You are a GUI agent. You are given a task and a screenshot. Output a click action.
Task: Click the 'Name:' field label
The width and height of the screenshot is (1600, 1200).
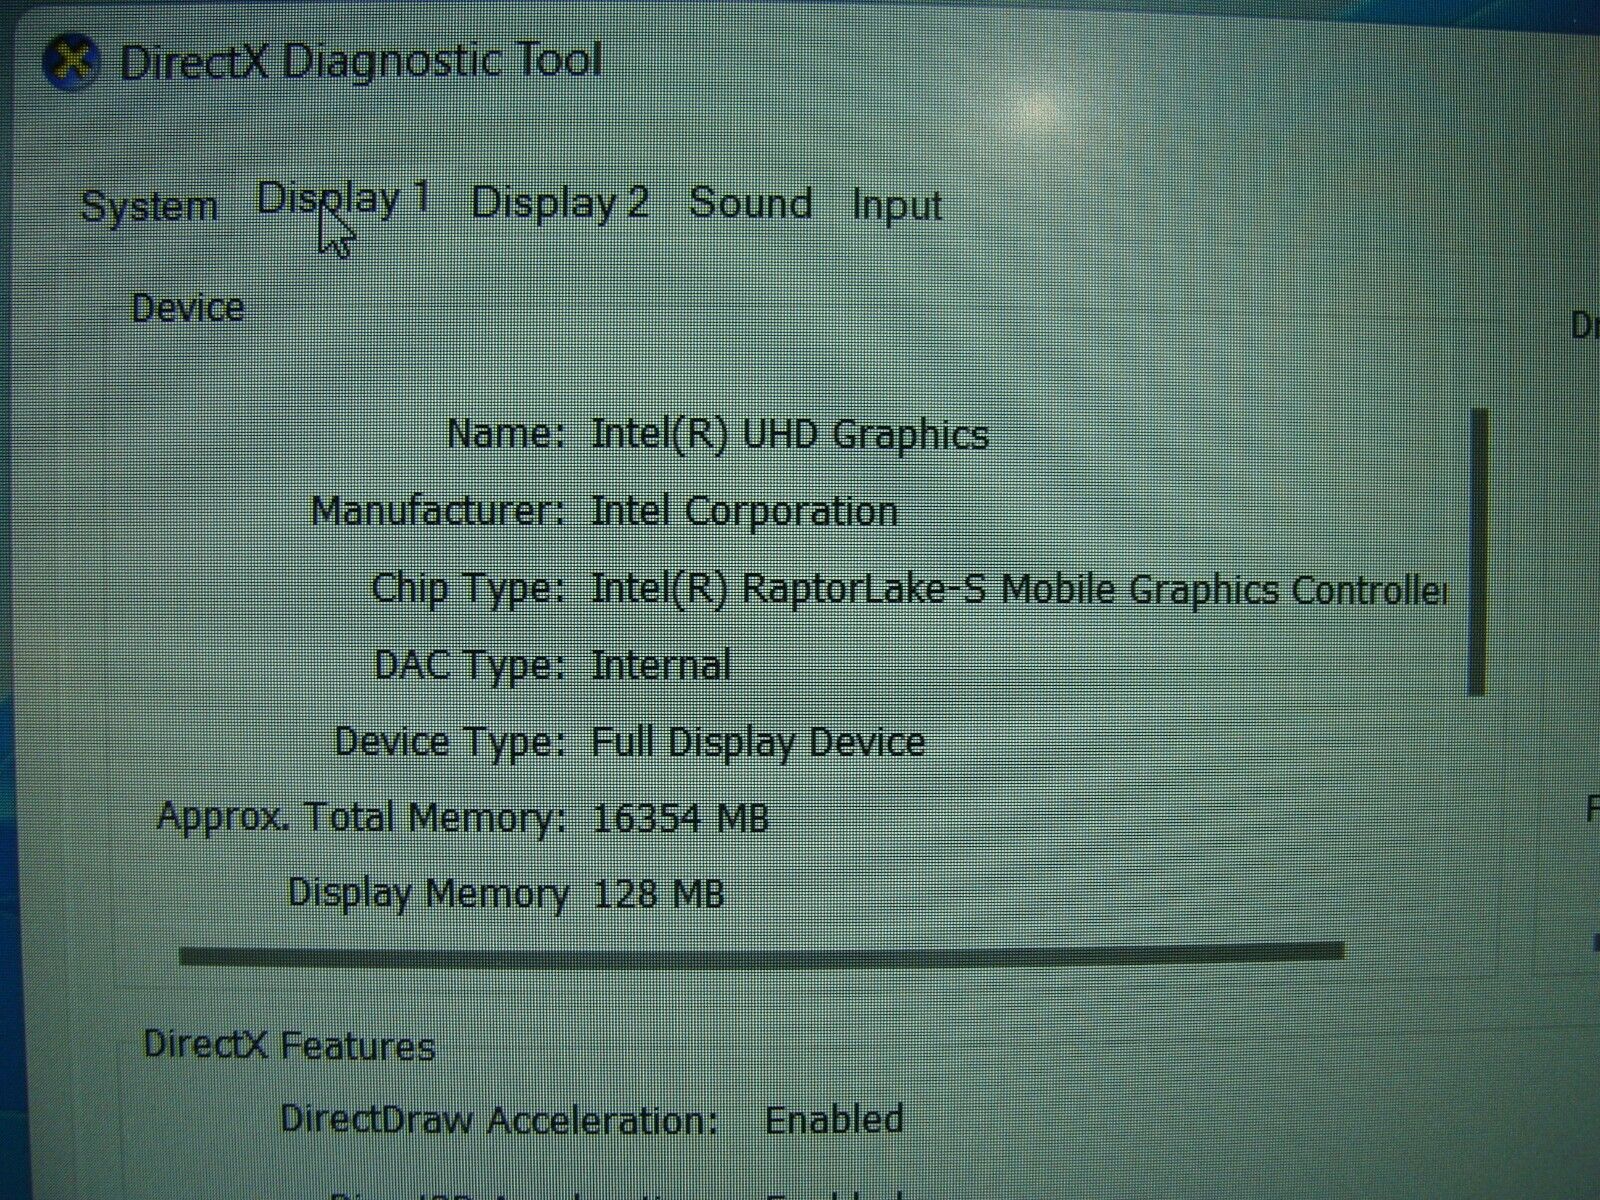506,434
